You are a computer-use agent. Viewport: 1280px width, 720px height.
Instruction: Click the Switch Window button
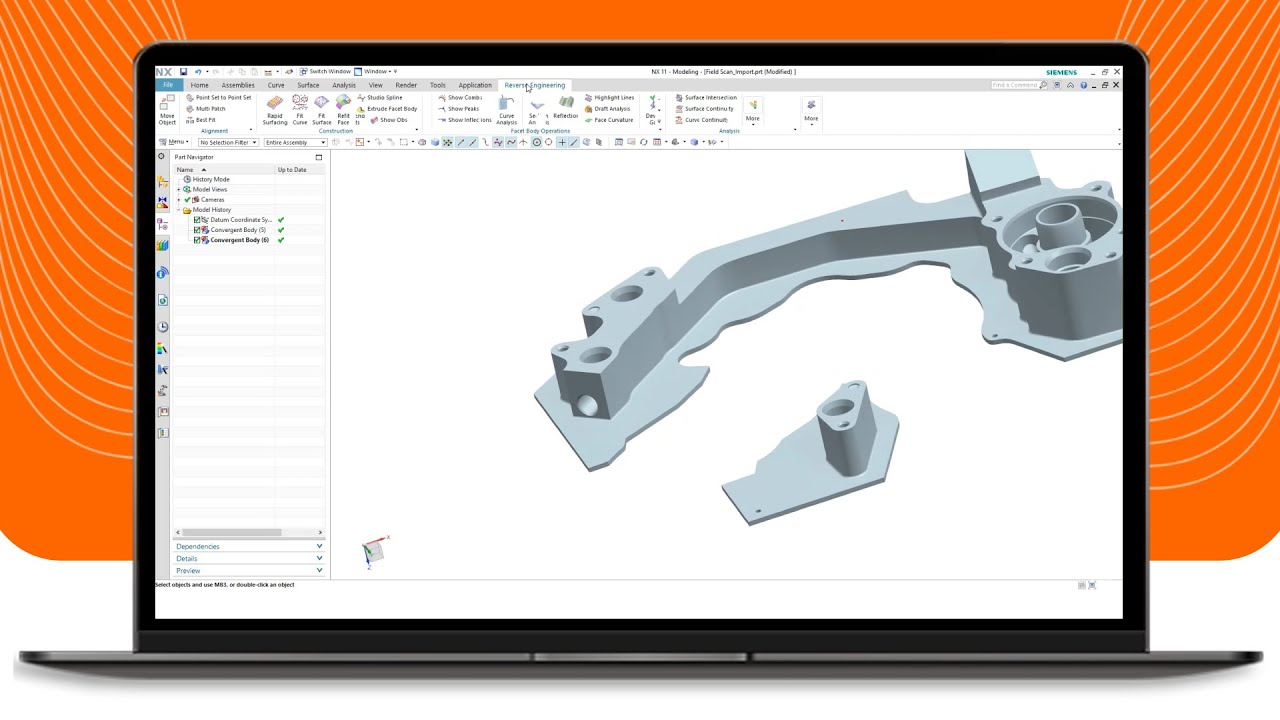point(325,72)
